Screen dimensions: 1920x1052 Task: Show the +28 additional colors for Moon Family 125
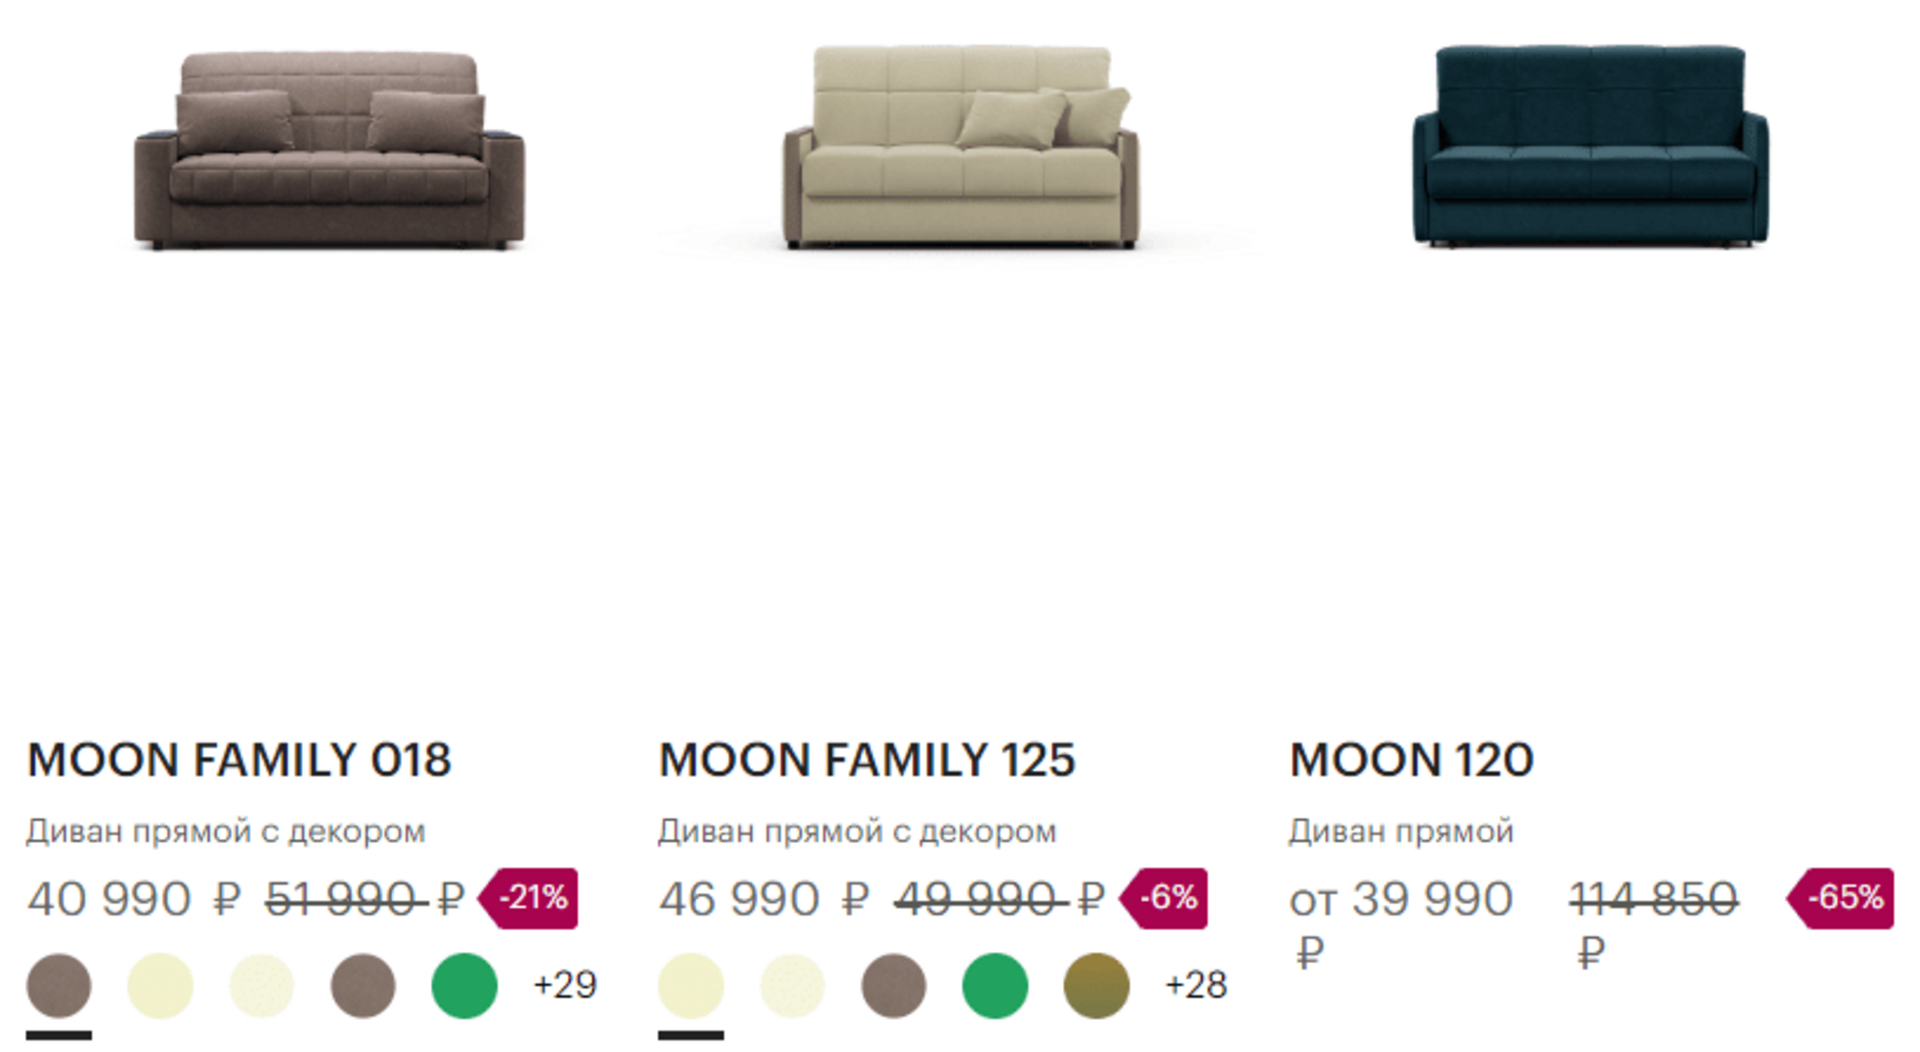point(1196,986)
